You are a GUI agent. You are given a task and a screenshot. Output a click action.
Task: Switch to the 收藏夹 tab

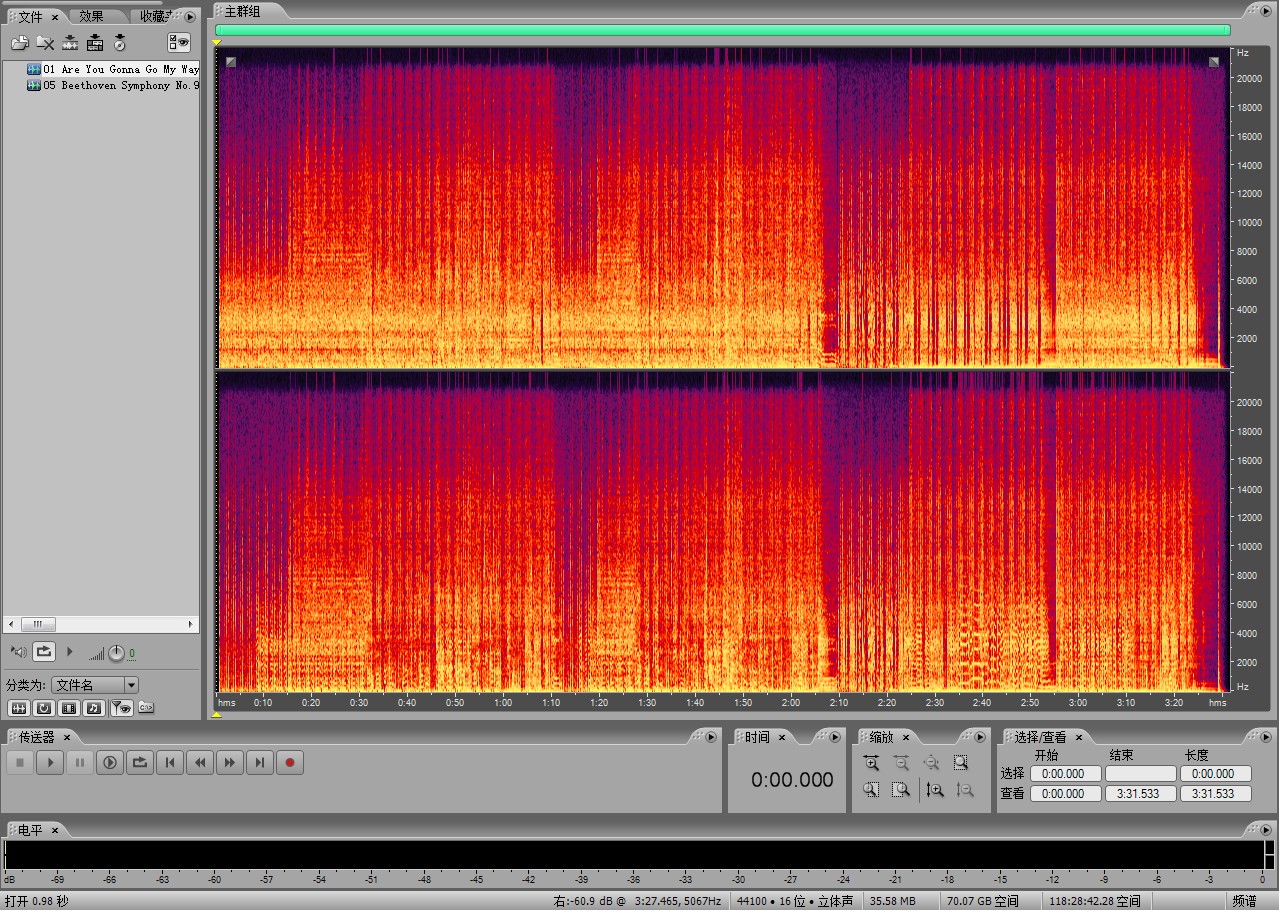pos(154,16)
